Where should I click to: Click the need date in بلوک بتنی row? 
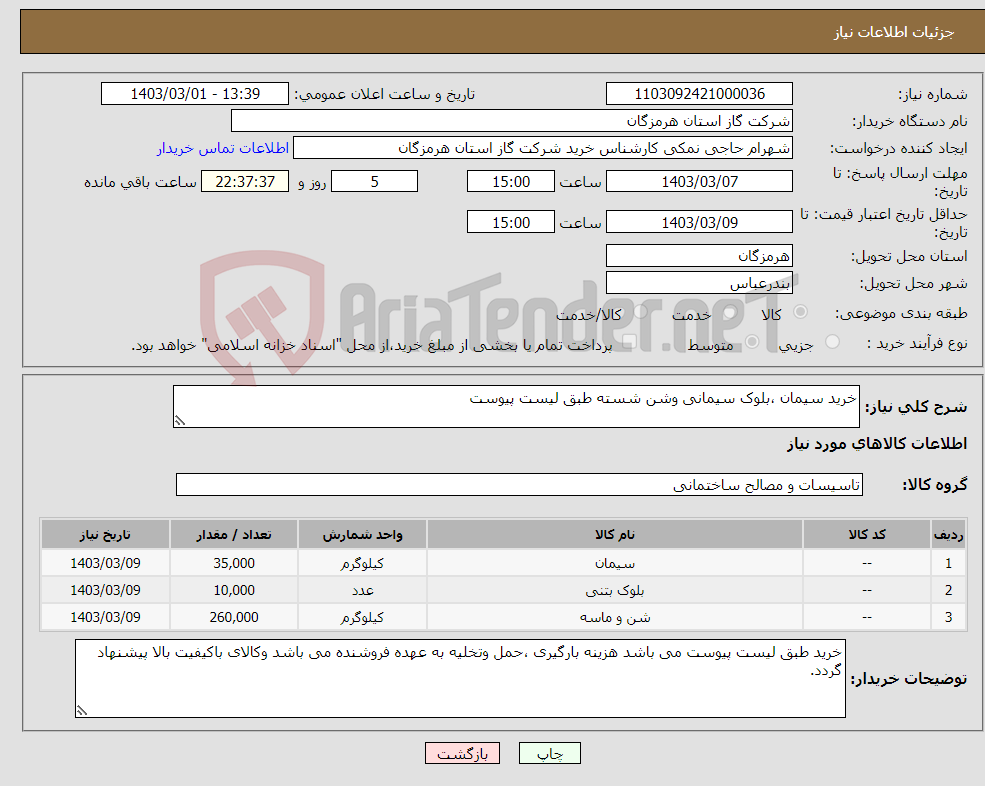pos(106,591)
